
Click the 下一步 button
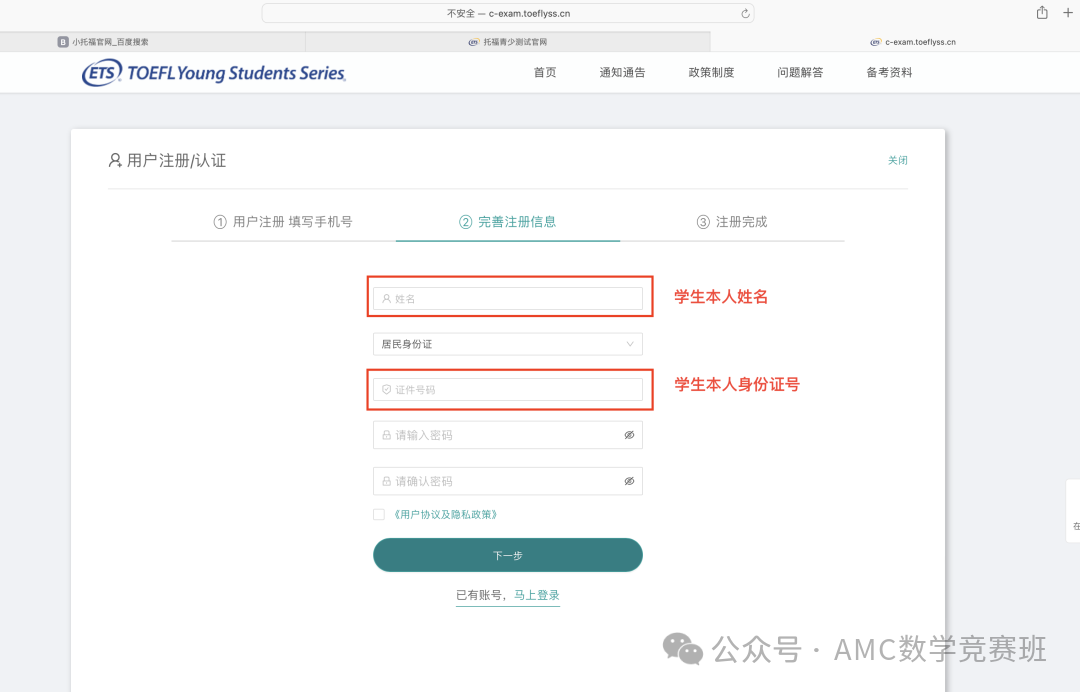(508, 555)
